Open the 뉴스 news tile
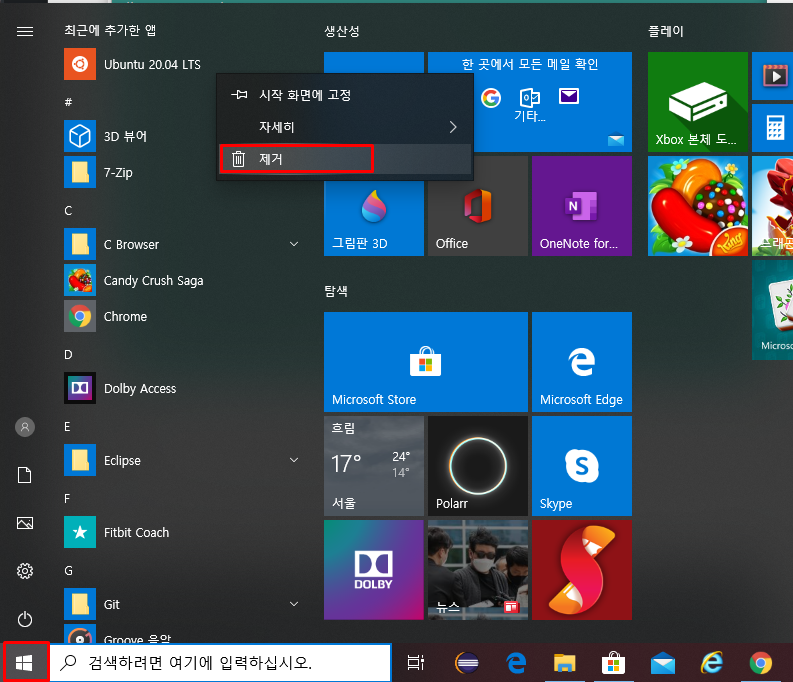This screenshot has height=682, width=793. [x=478, y=570]
